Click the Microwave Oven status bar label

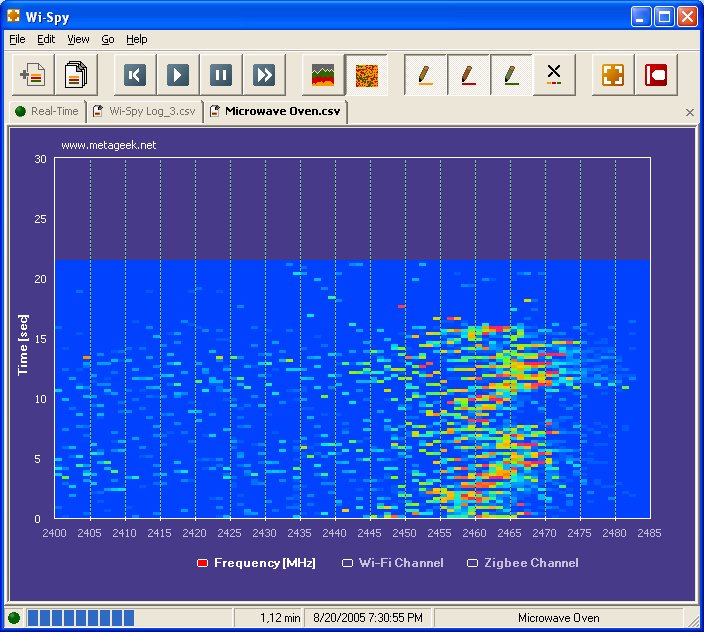[559, 618]
